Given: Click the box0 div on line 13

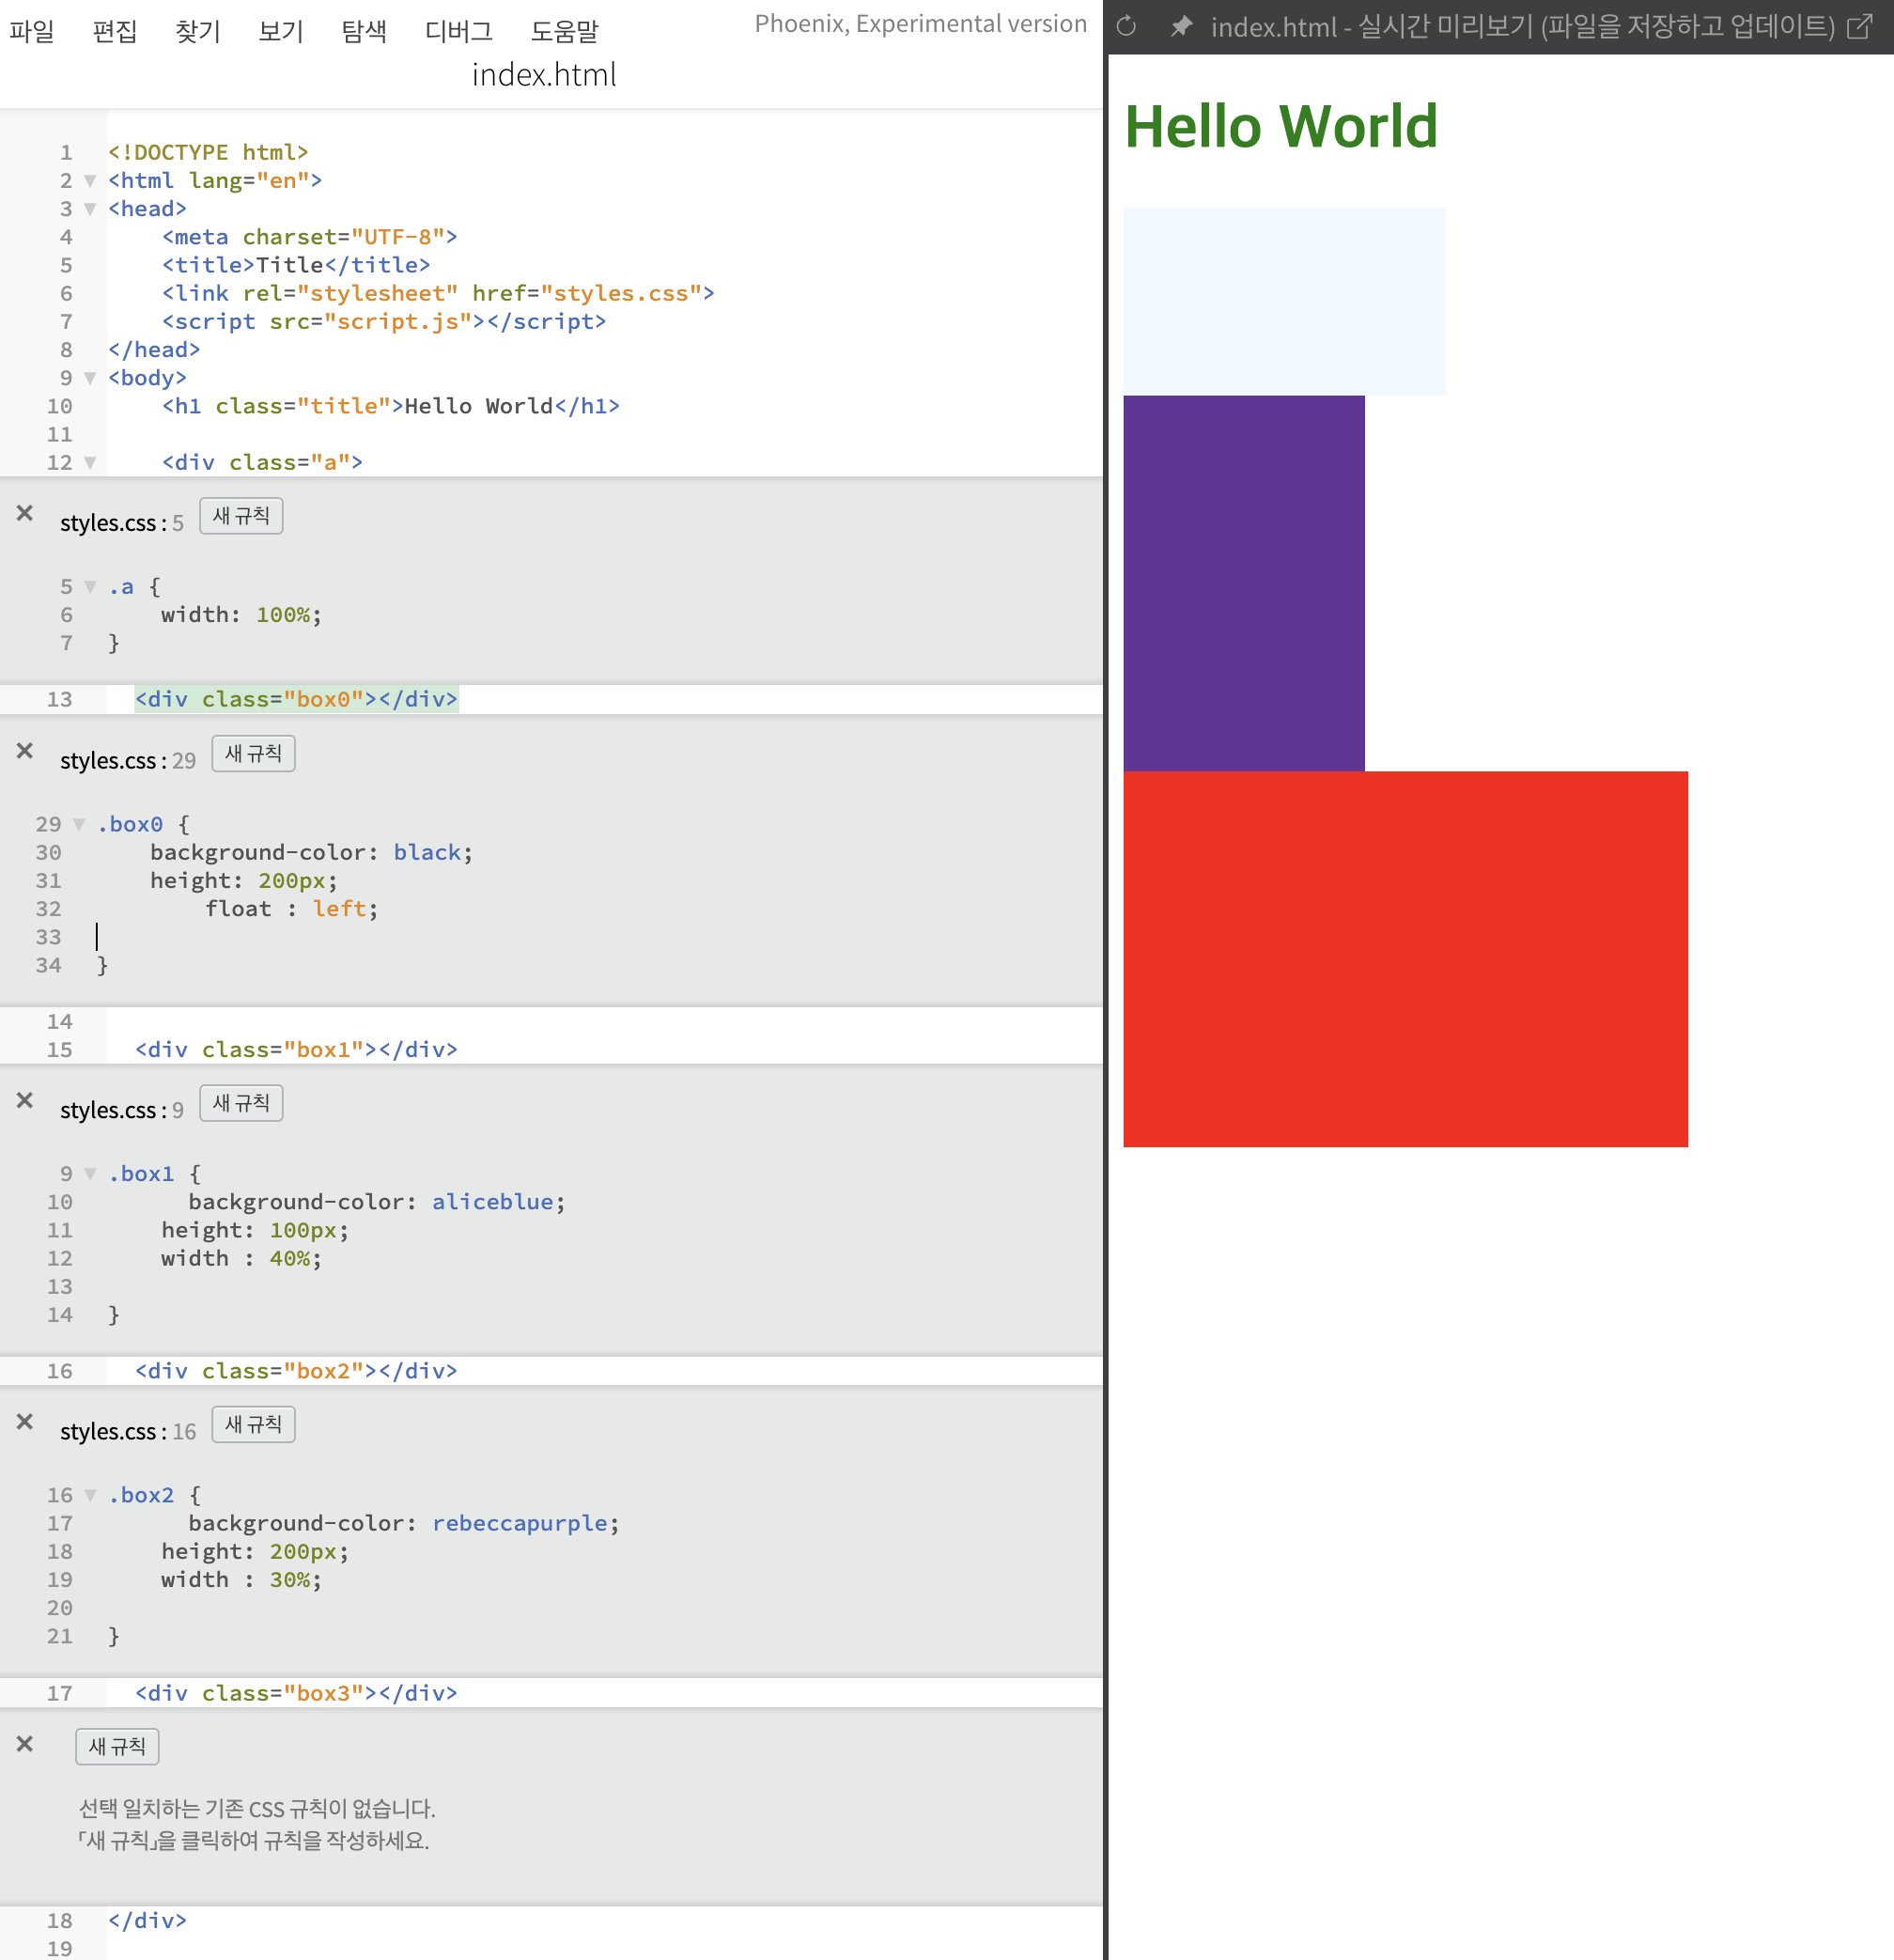Looking at the screenshot, I should [x=296, y=699].
